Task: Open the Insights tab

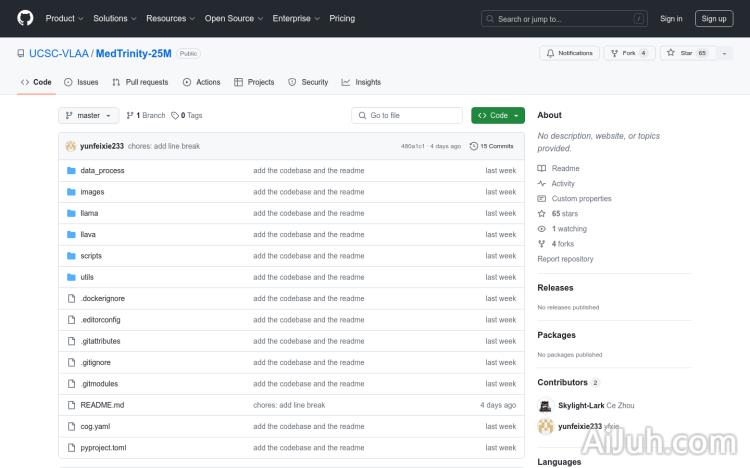Action: 361,82
